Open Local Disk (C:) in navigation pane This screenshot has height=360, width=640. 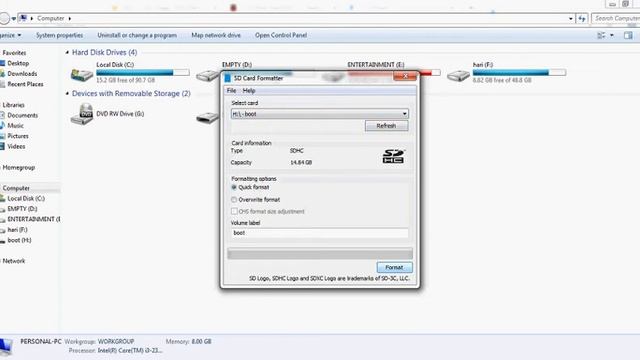(x=26, y=198)
